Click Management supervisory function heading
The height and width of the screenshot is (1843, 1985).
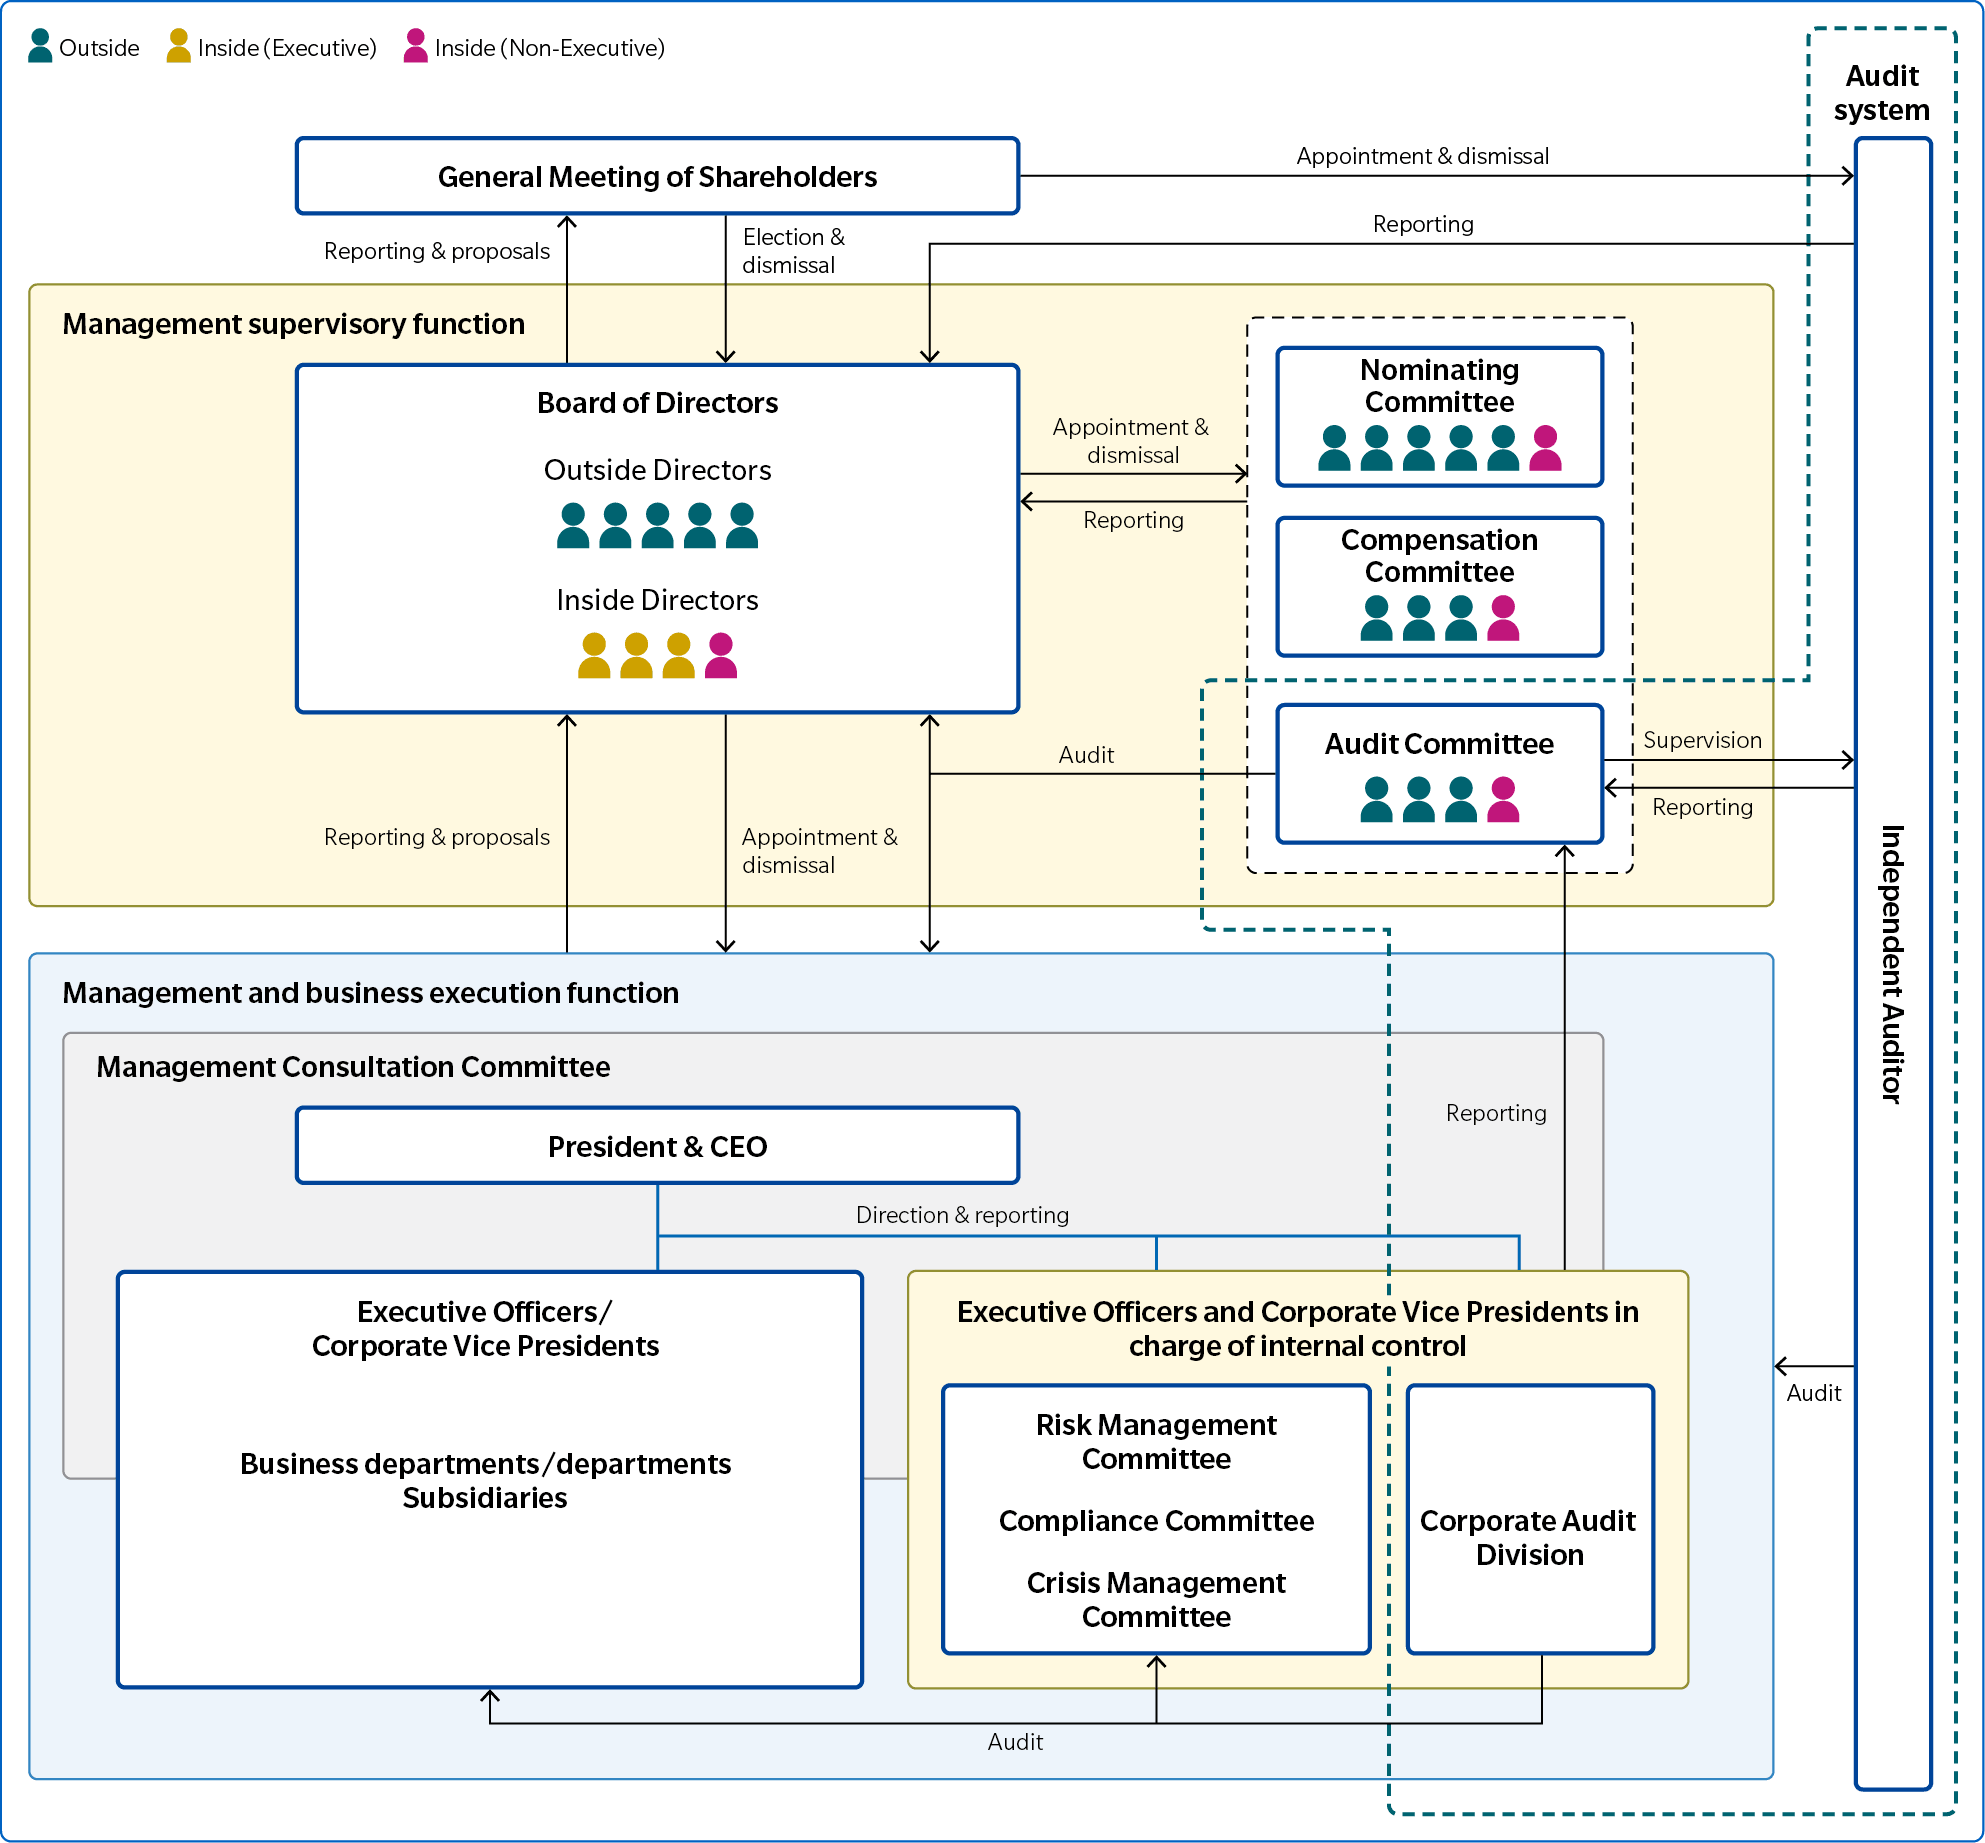[293, 324]
